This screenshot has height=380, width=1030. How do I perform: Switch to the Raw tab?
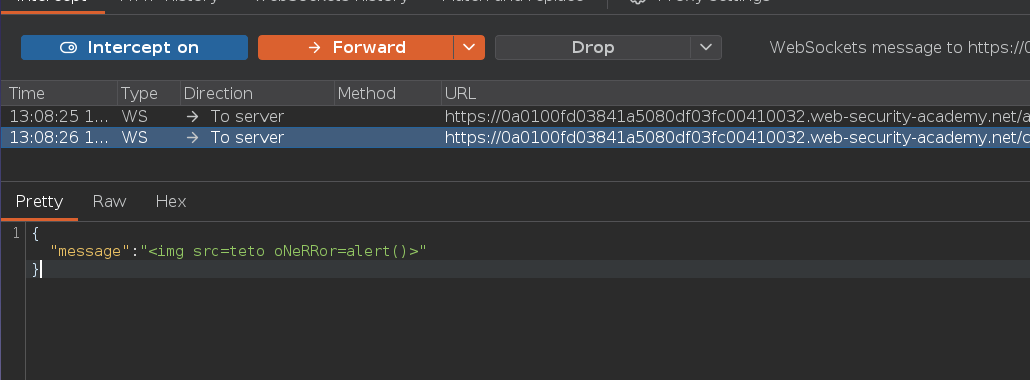click(109, 201)
